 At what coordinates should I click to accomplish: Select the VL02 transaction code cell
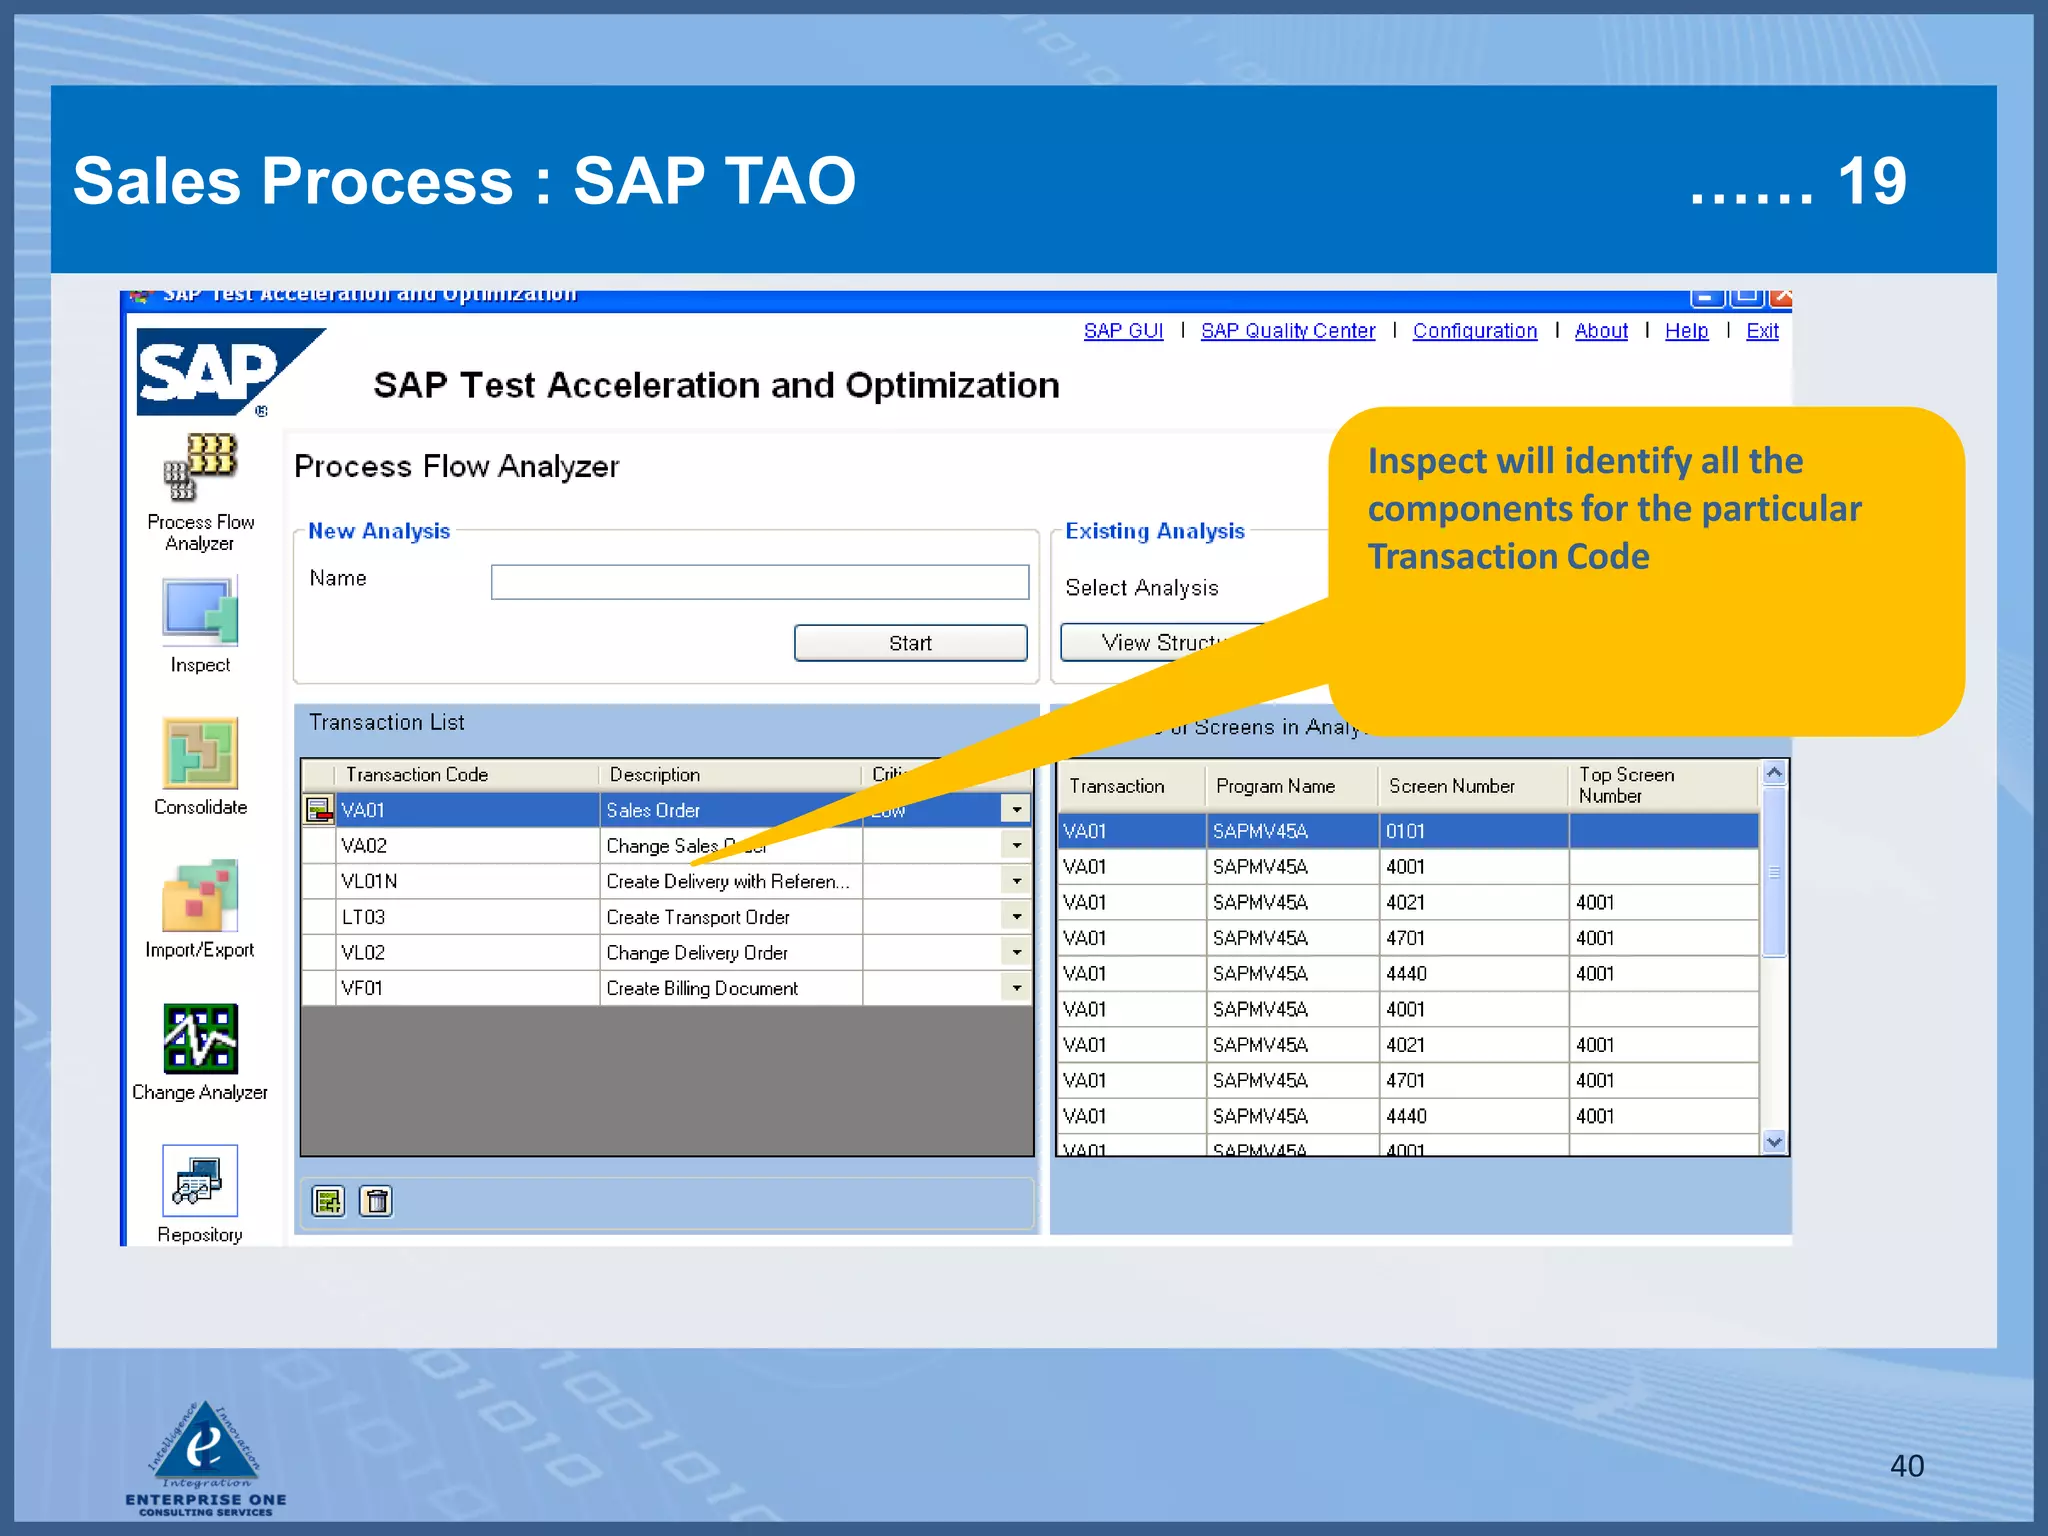(468, 952)
